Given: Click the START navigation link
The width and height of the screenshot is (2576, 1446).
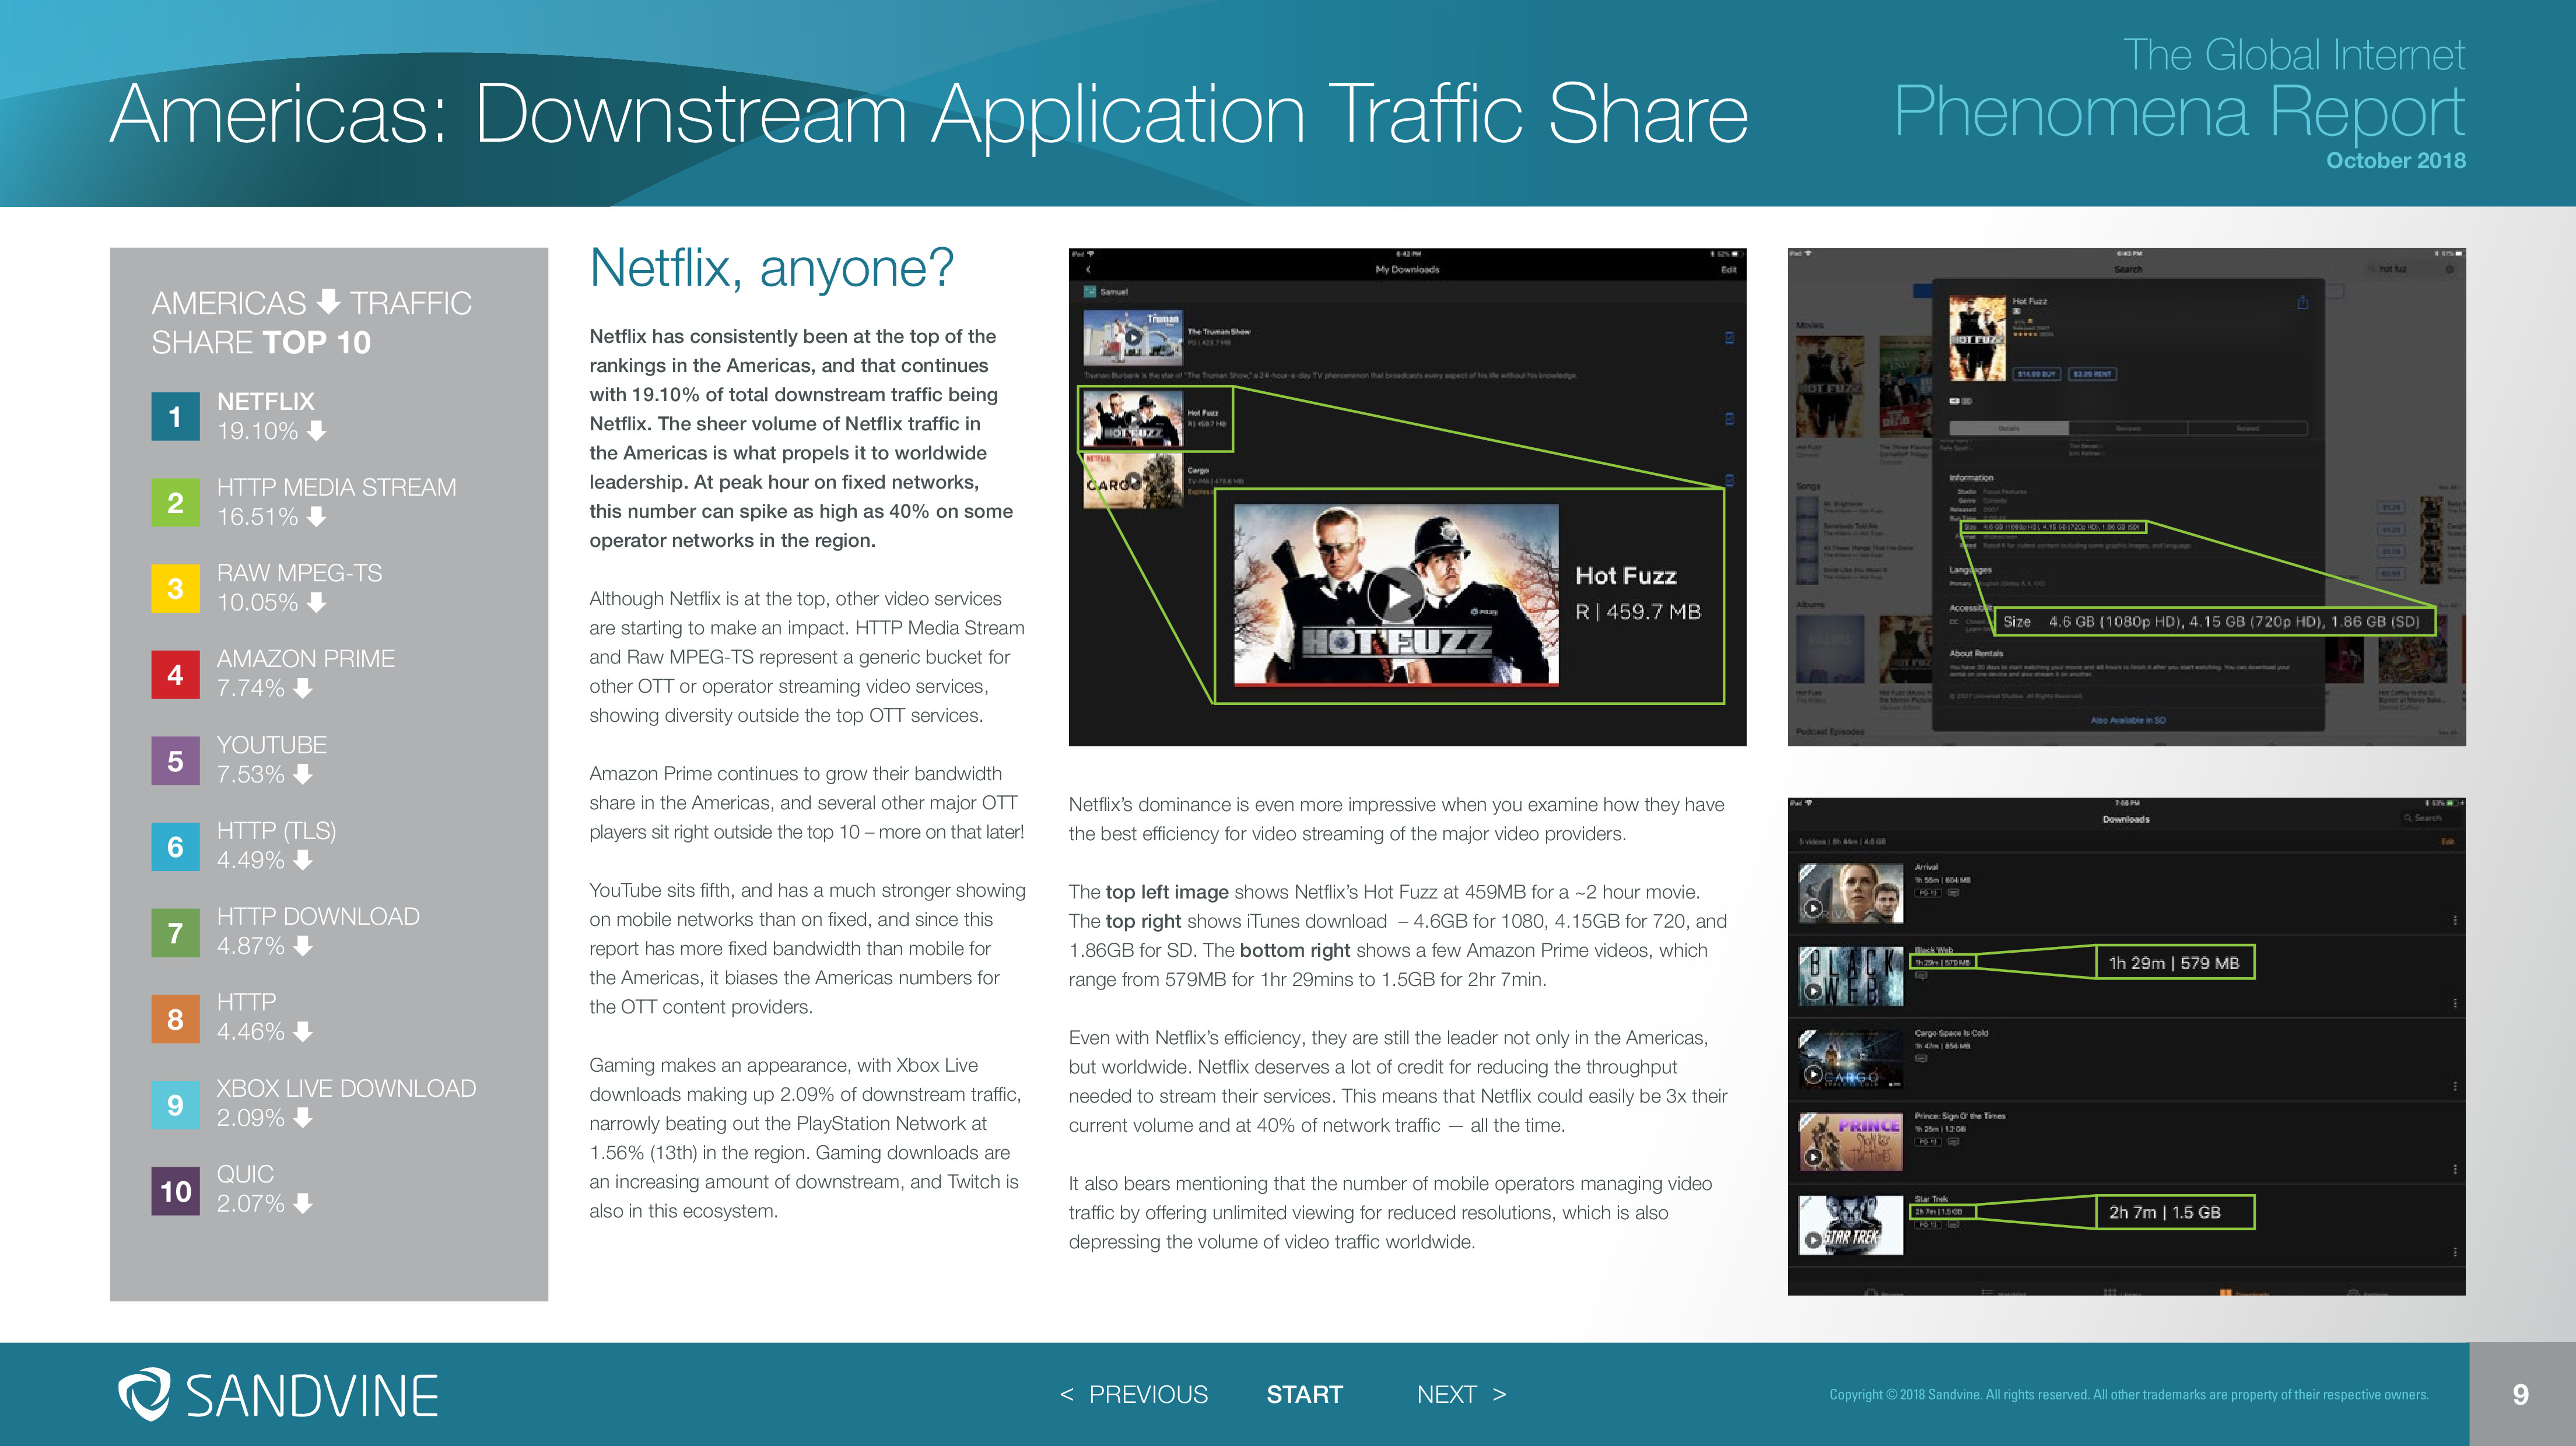Looking at the screenshot, I should 1304,1394.
